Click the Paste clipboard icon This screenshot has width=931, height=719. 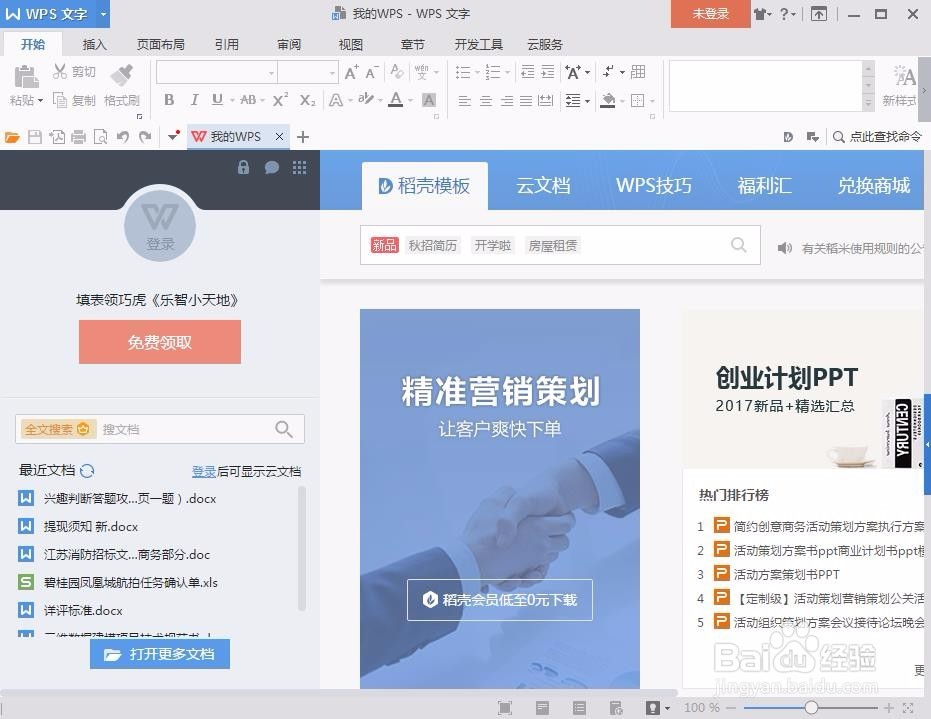[26, 77]
